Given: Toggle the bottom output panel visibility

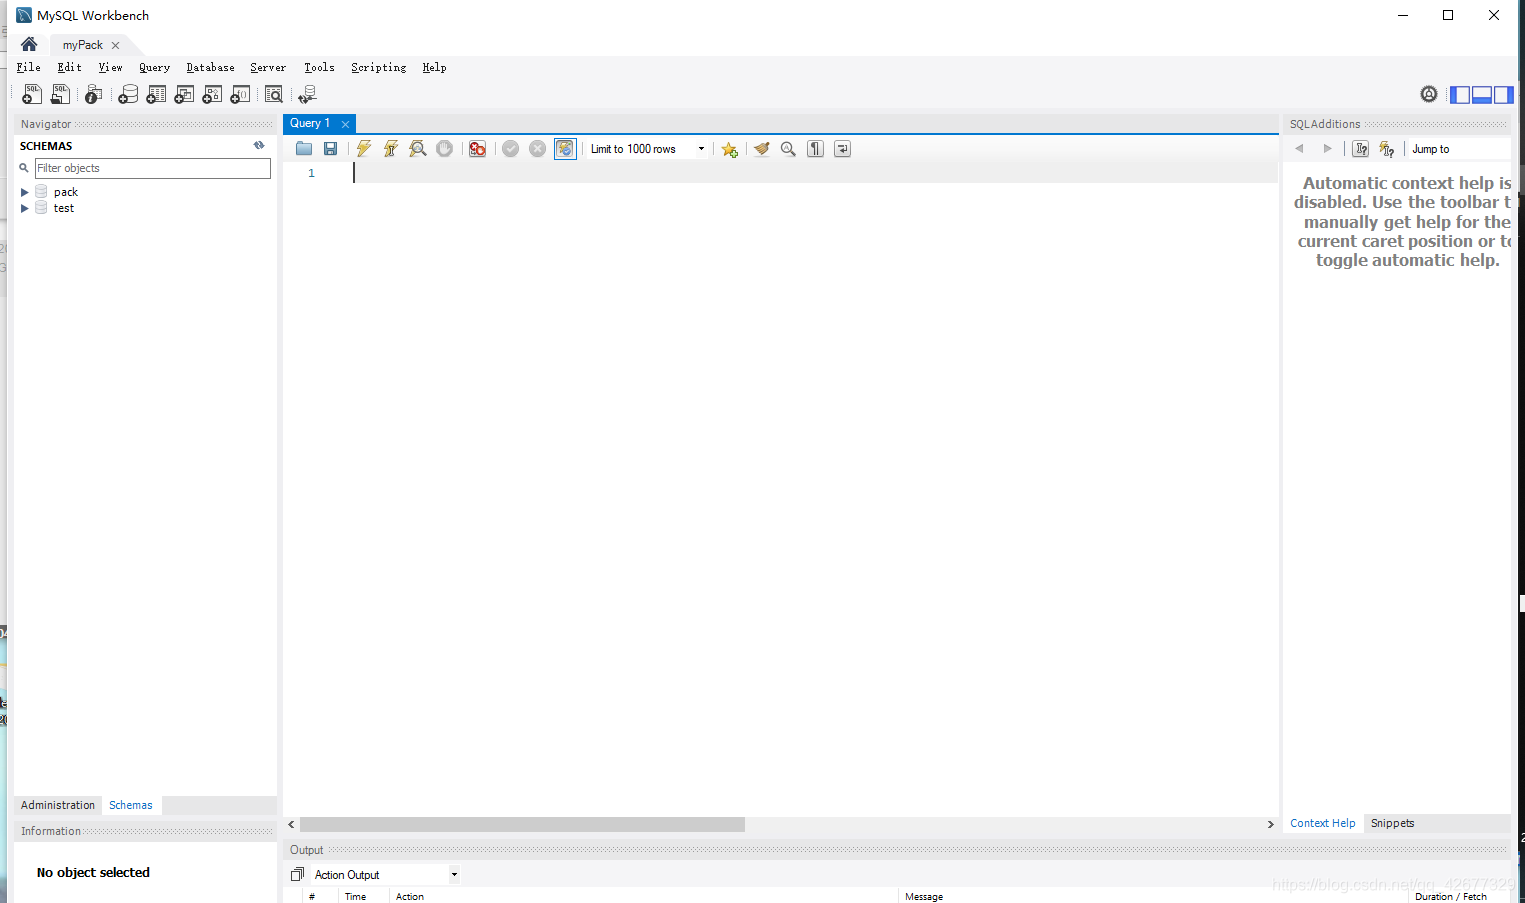Looking at the screenshot, I should coord(1482,95).
